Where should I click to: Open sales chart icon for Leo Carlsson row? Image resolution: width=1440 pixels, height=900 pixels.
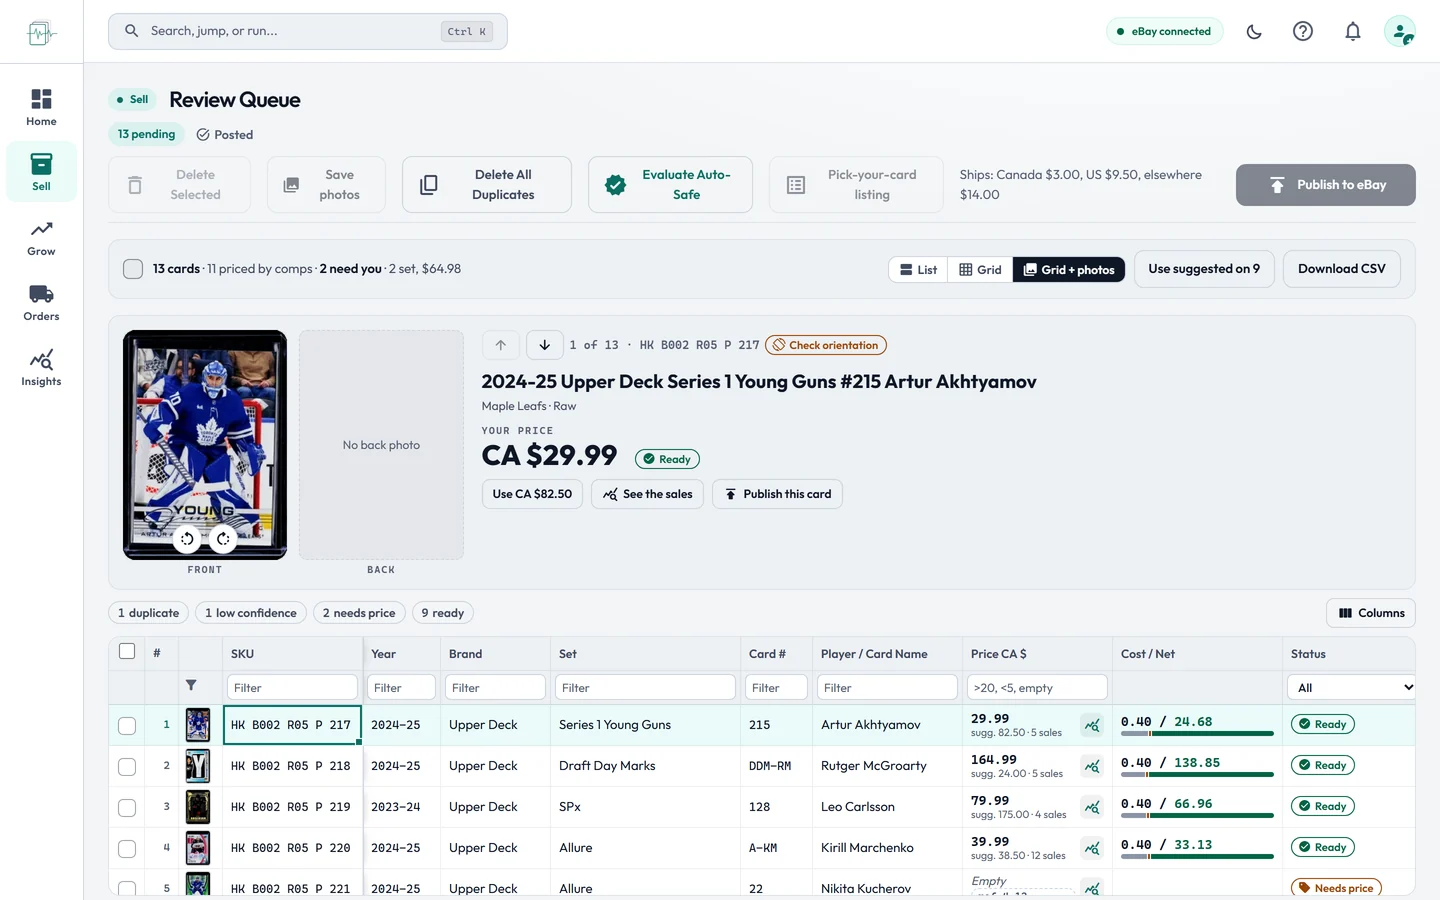[x=1092, y=807]
